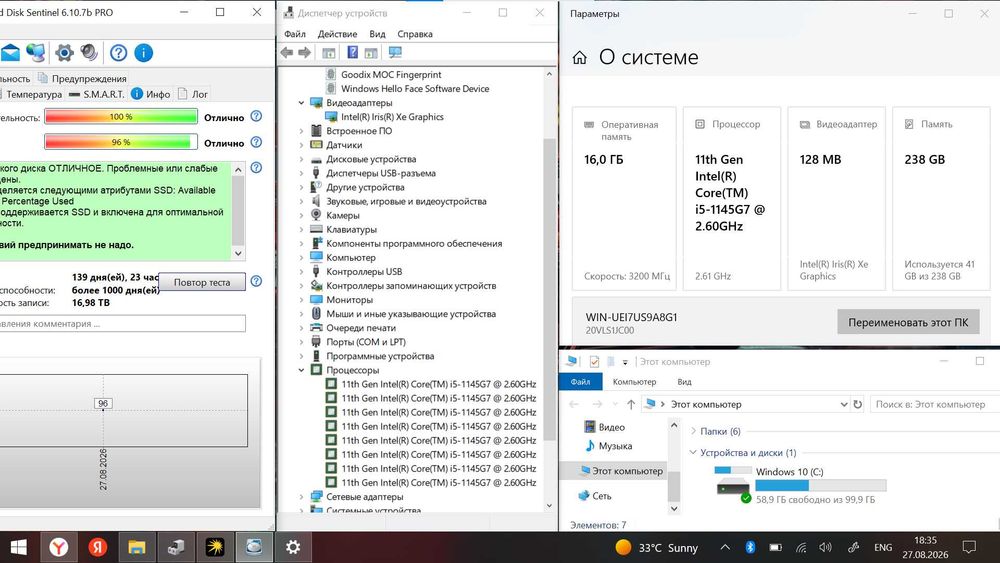Click the help icon beside the 100 % bar
1000x563 pixels.
(x=256, y=116)
